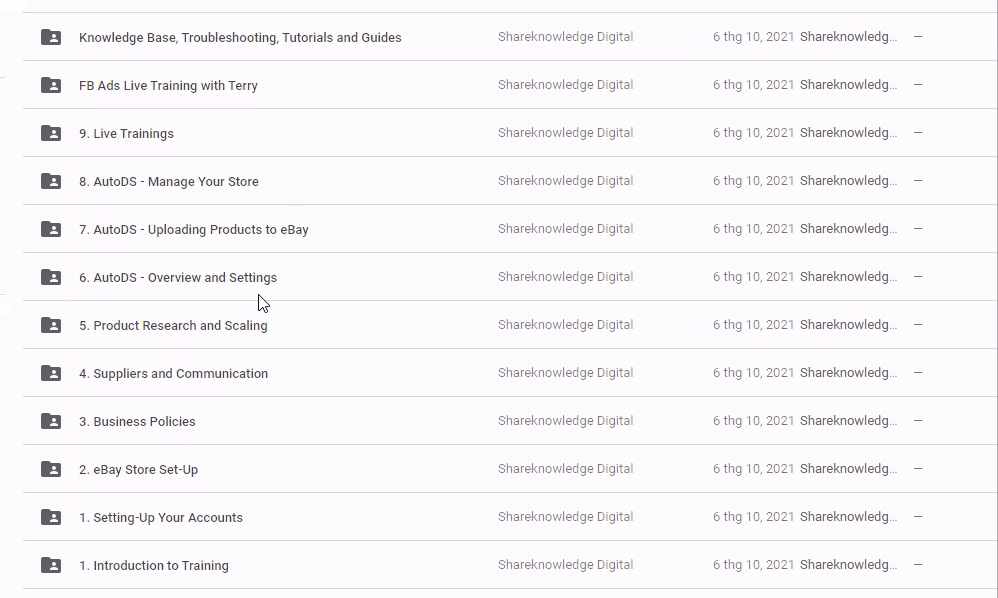Click owner name on AutoDS Manage Your Store row
The image size is (998, 598).
(565, 181)
